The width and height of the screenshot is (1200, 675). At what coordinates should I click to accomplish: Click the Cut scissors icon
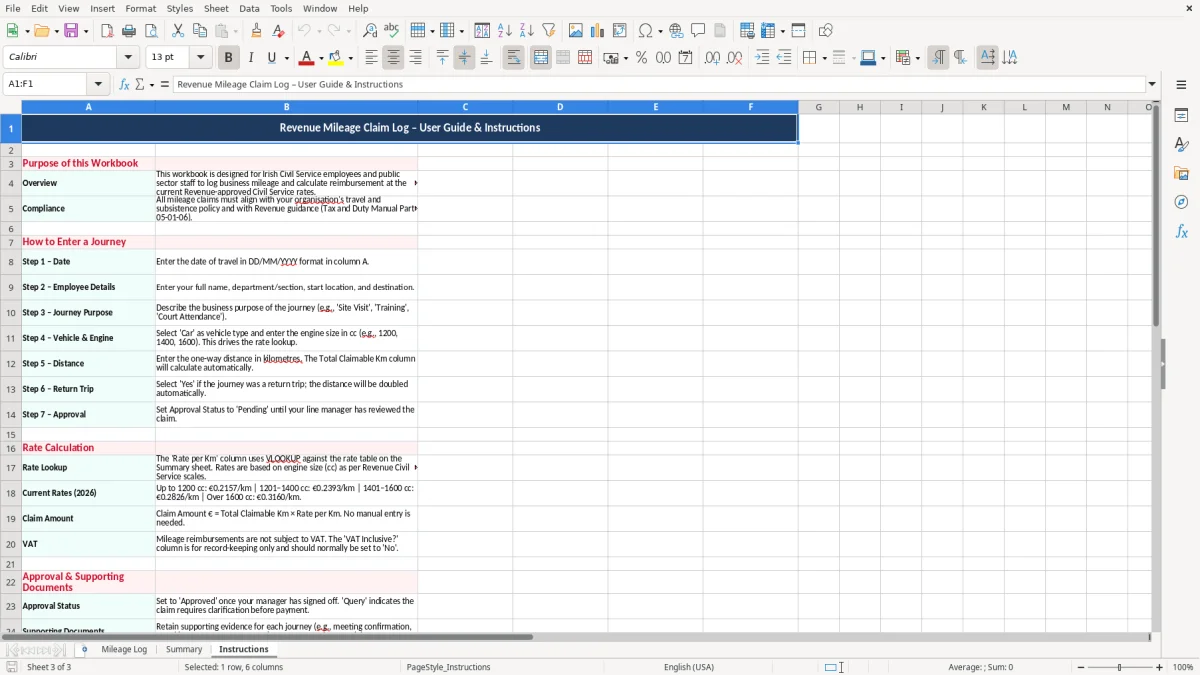click(x=178, y=31)
